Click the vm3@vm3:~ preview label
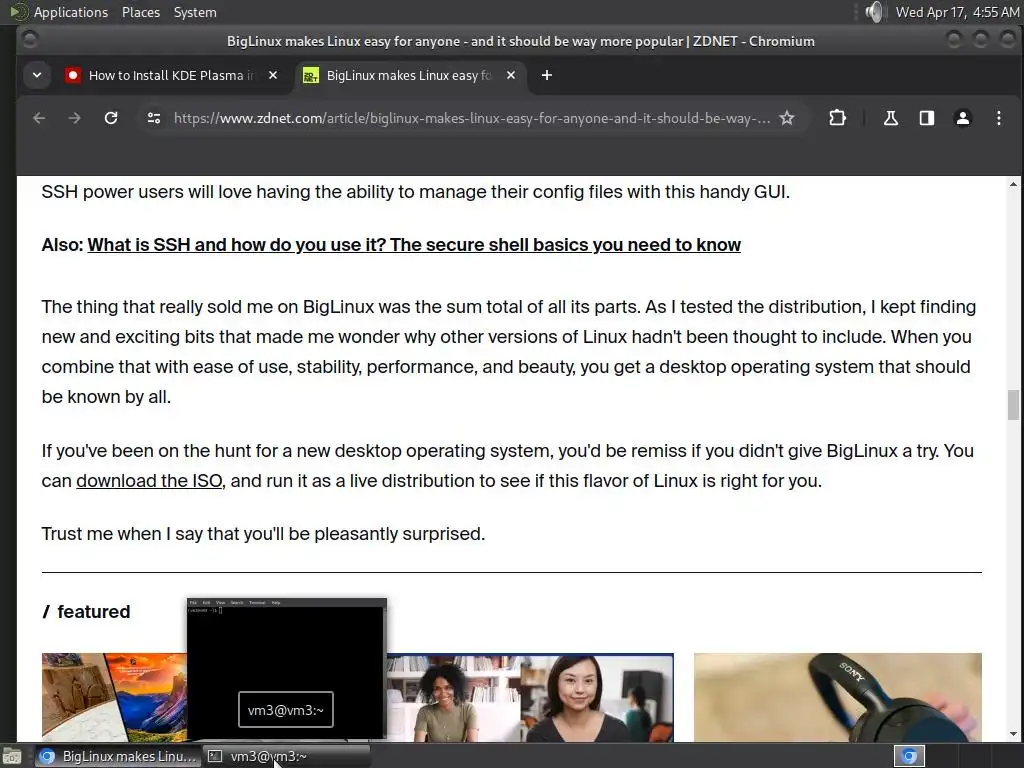Image resolution: width=1024 pixels, height=768 pixels. pos(286,710)
